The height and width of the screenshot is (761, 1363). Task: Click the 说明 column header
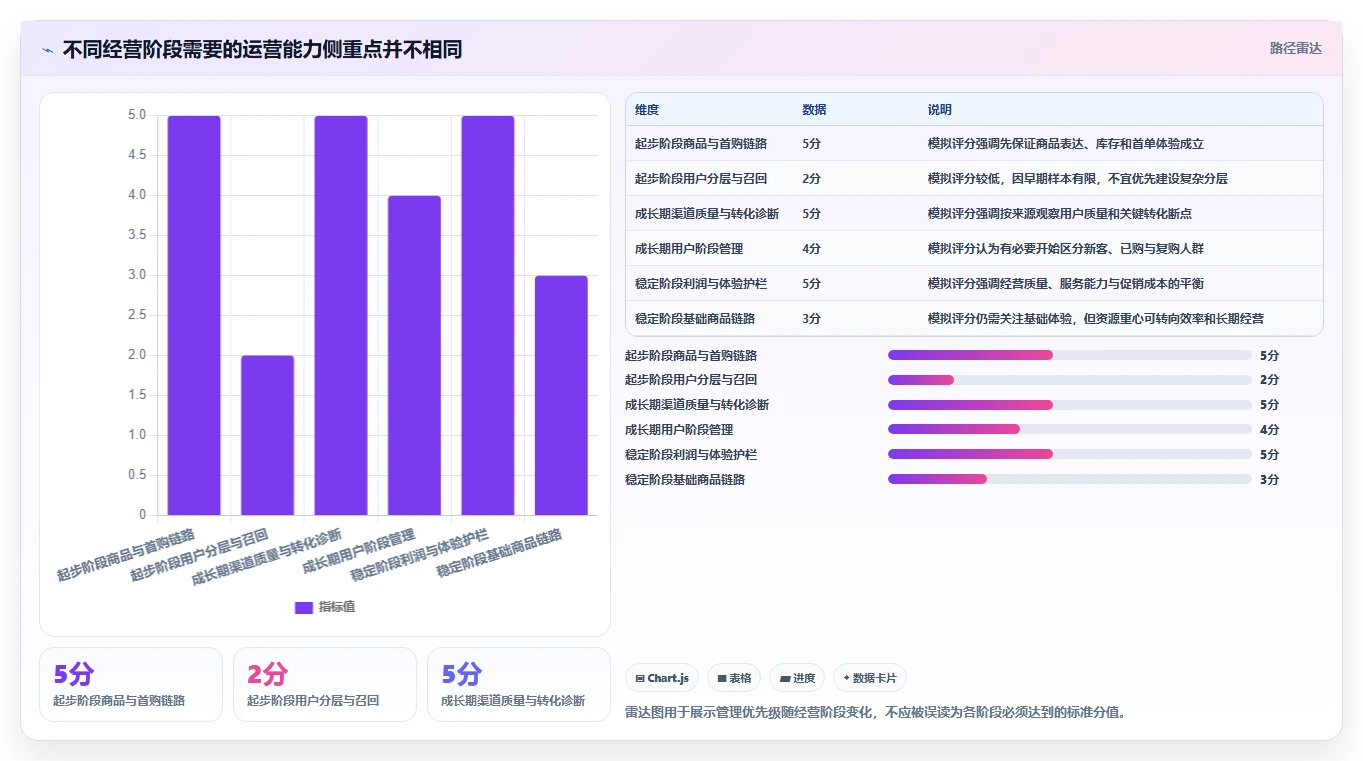[940, 110]
